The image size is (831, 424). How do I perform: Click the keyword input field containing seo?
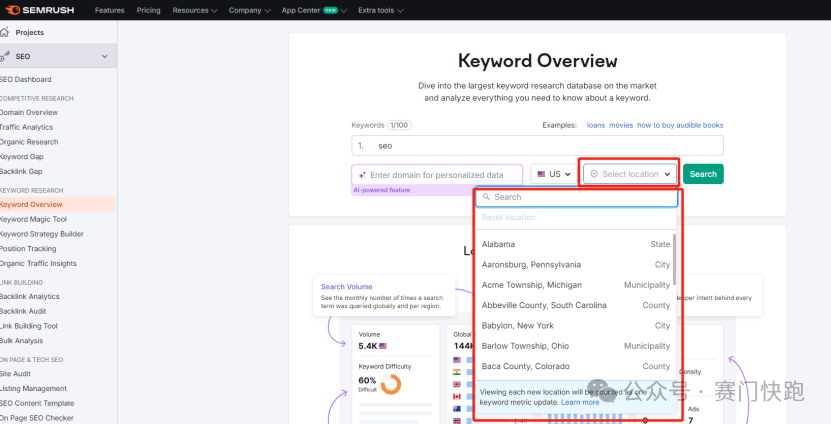tap(537, 145)
